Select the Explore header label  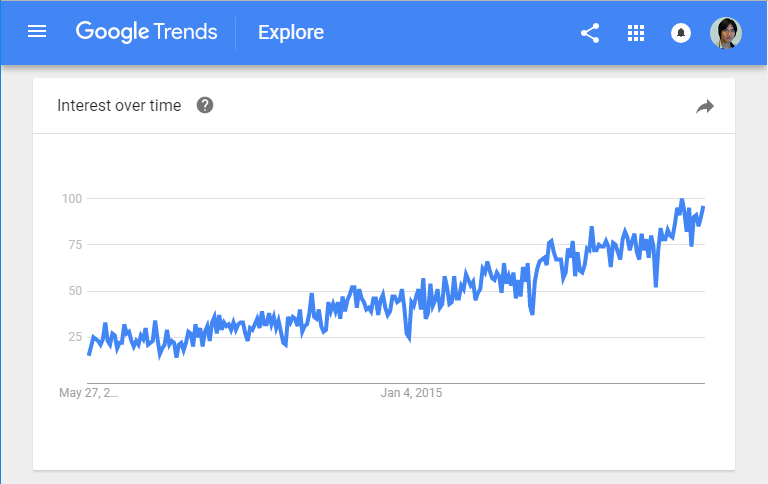pyautogui.click(x=291, y=32)
